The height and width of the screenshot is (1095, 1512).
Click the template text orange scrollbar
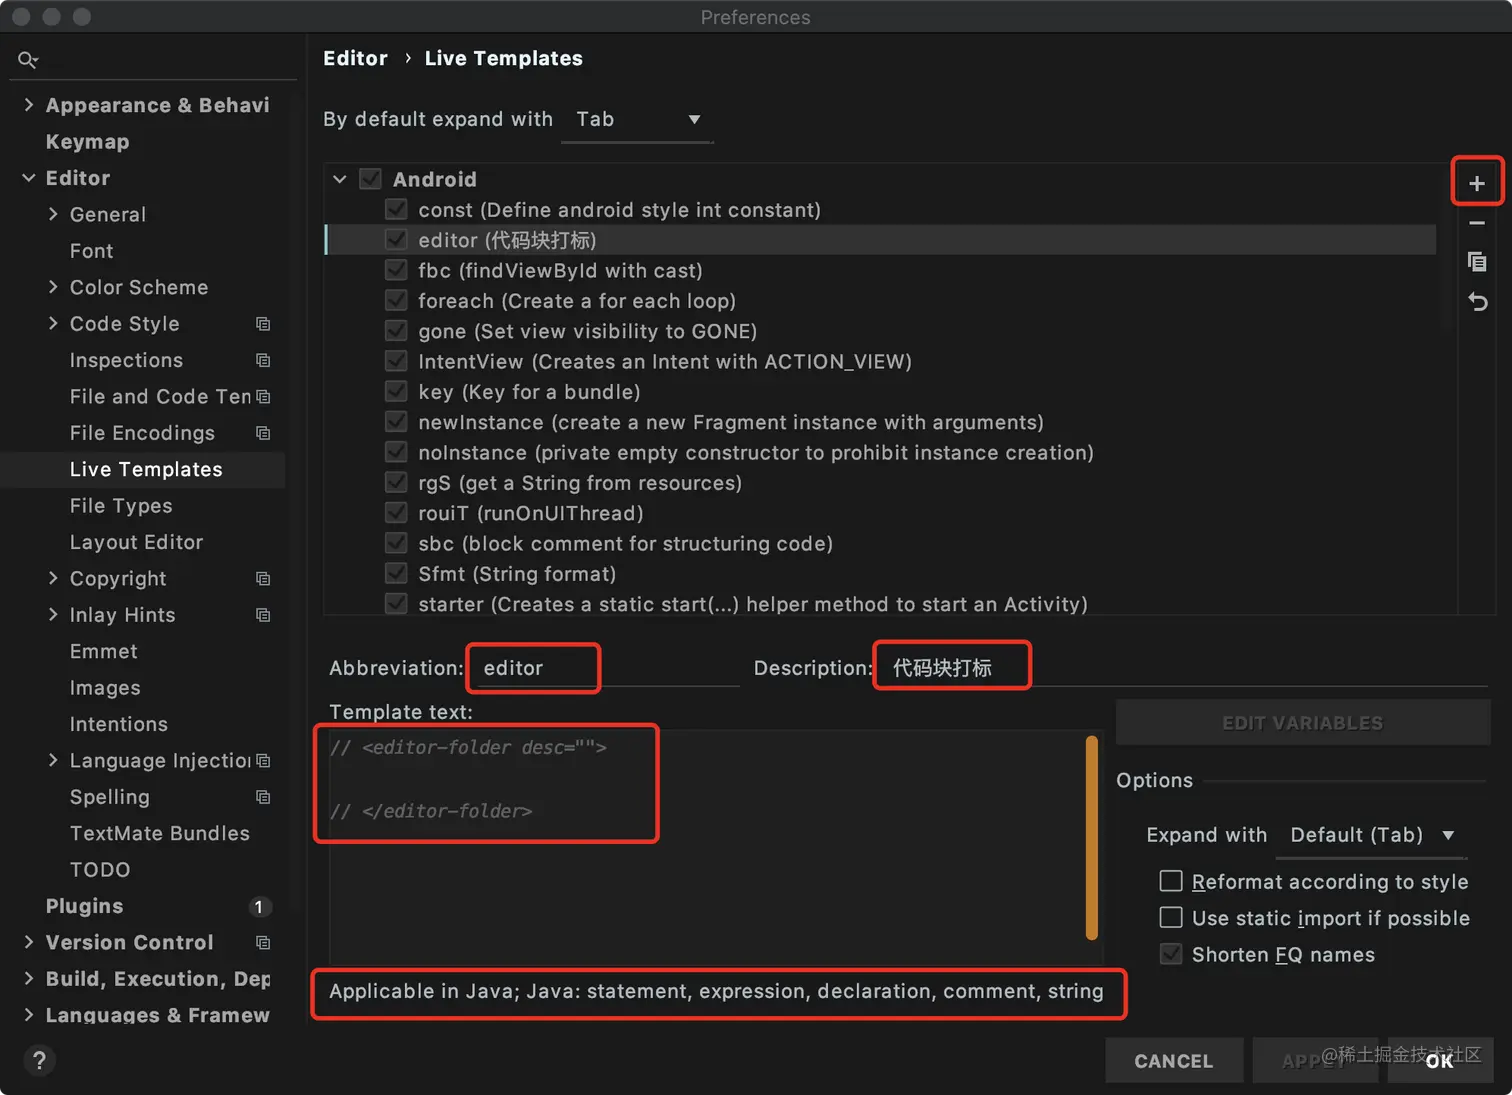[x=1091, y=838]
